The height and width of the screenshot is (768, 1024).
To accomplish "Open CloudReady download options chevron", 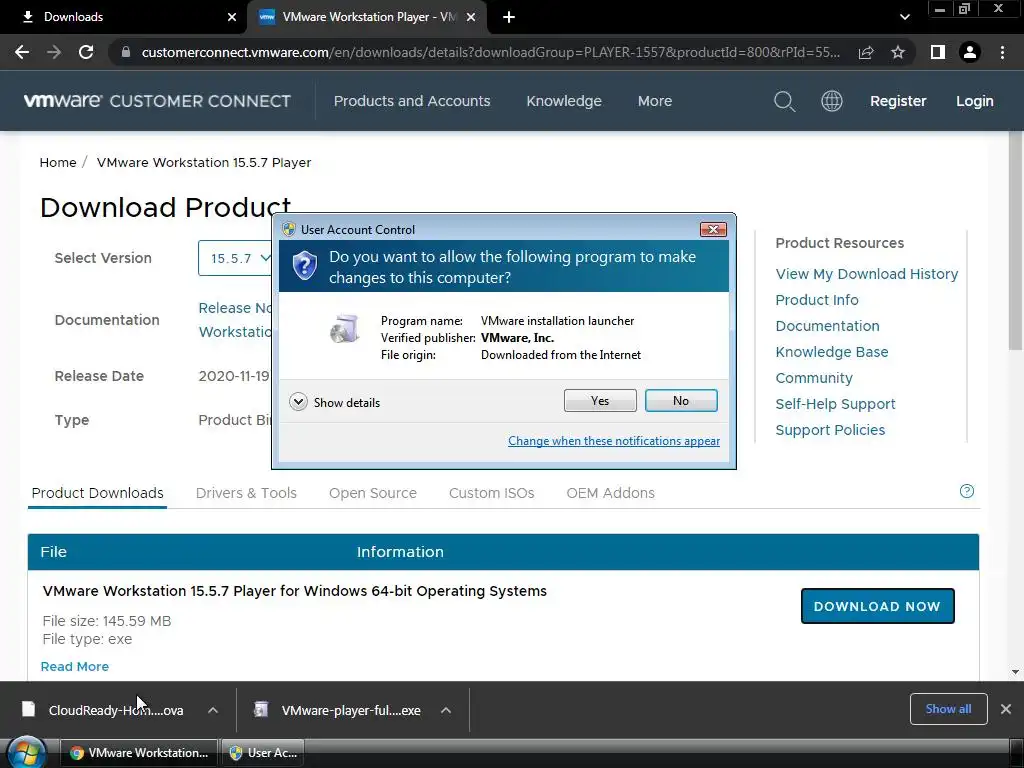I will click(213, 710).
